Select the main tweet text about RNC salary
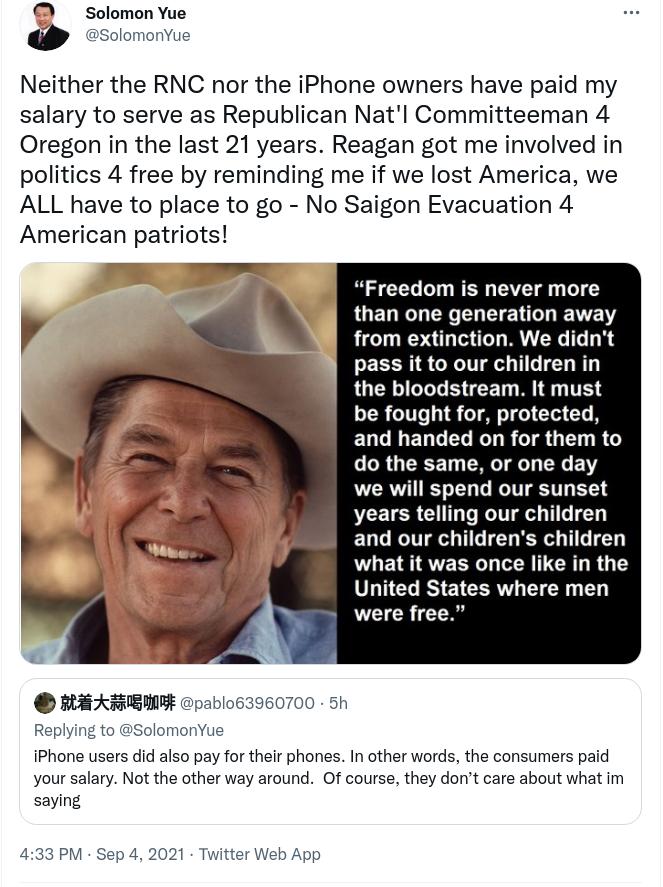Image resolution: width=663 pixels, height=887 pixels. 321,160
